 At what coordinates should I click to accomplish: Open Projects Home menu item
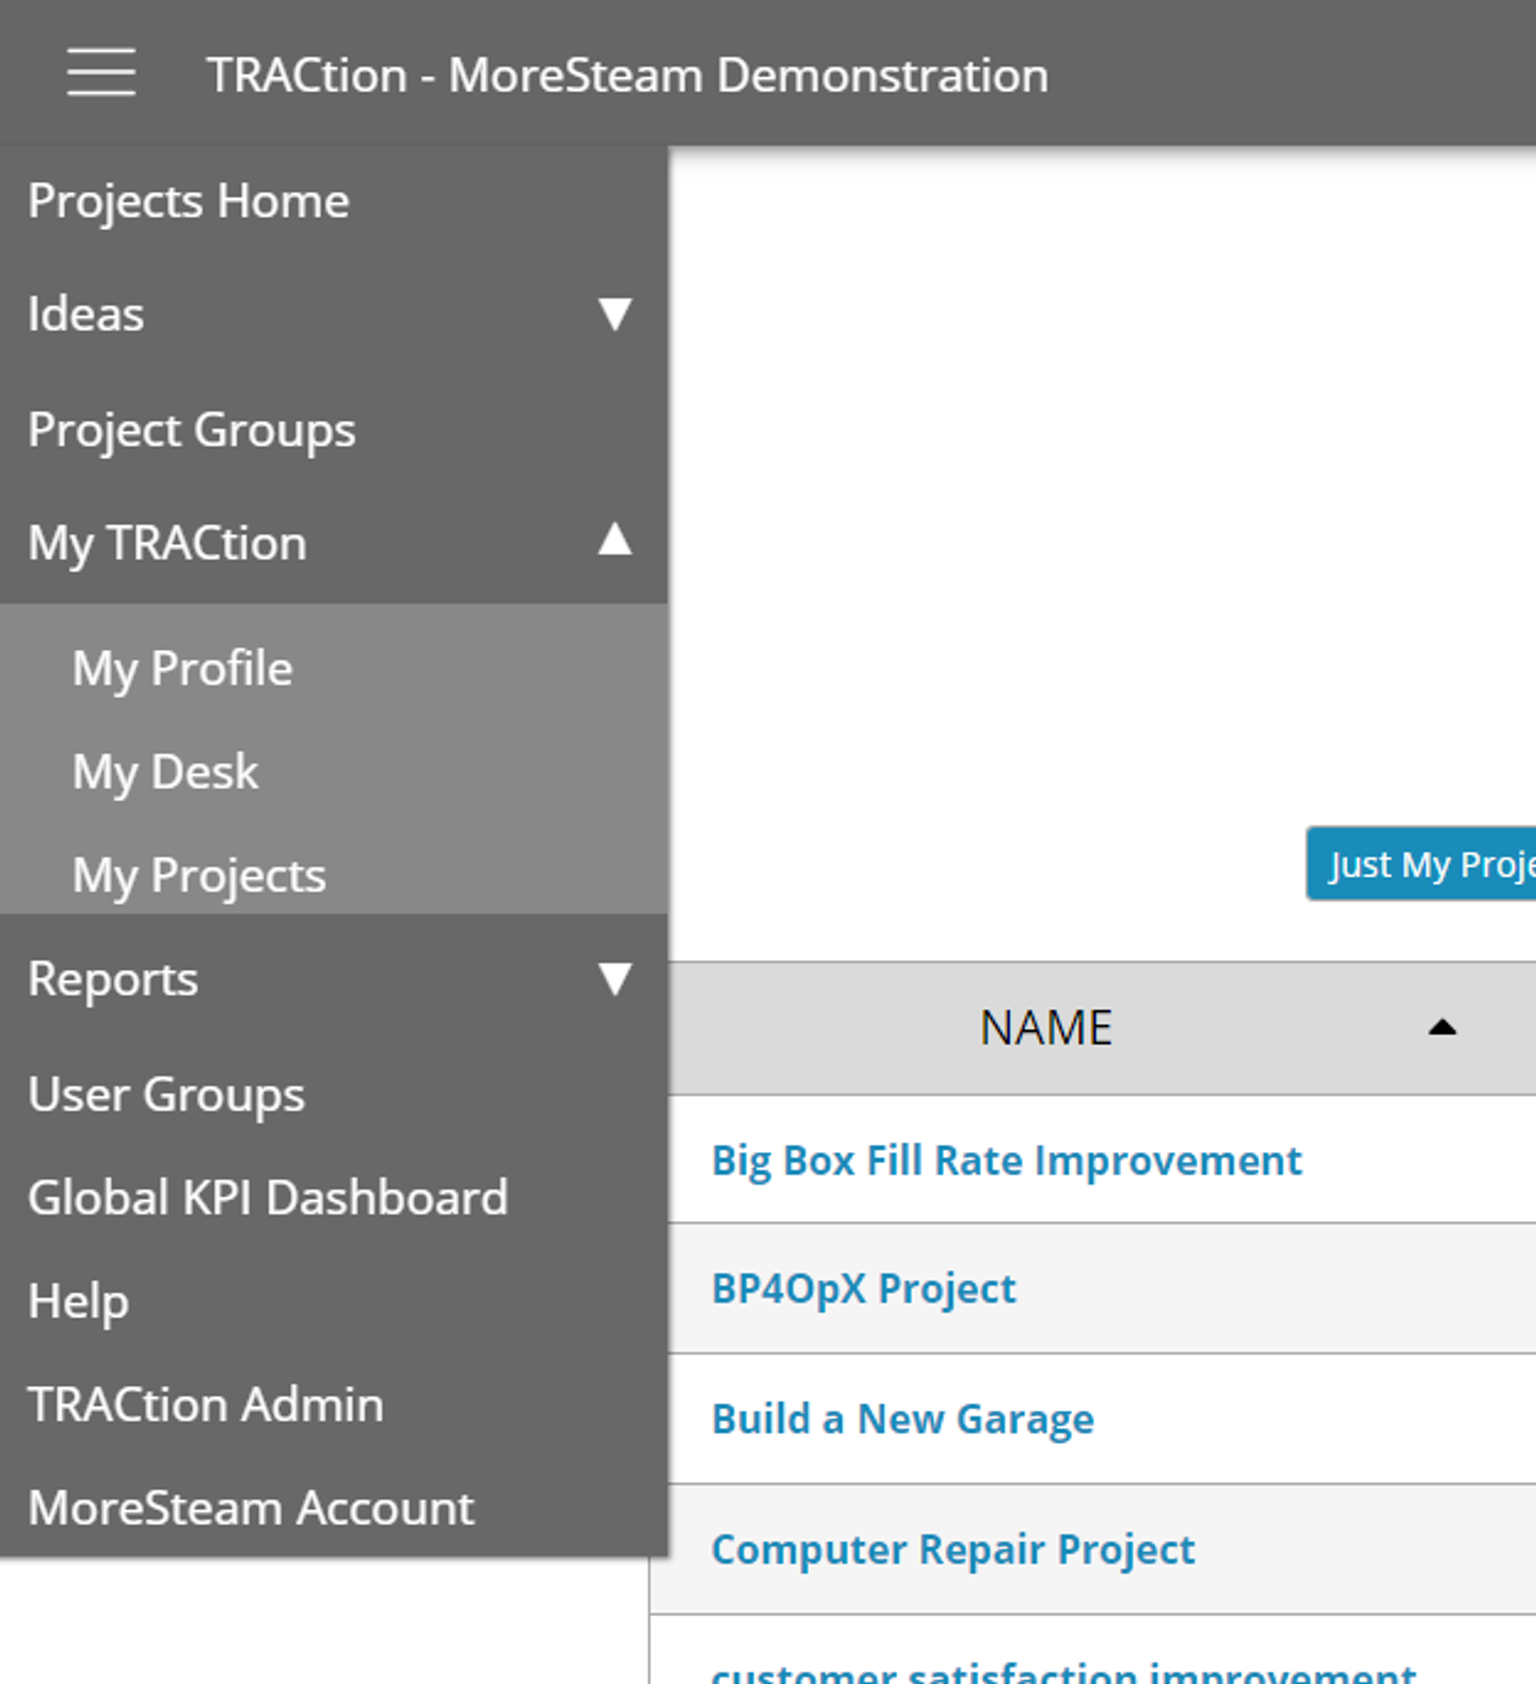coord(189,201)
